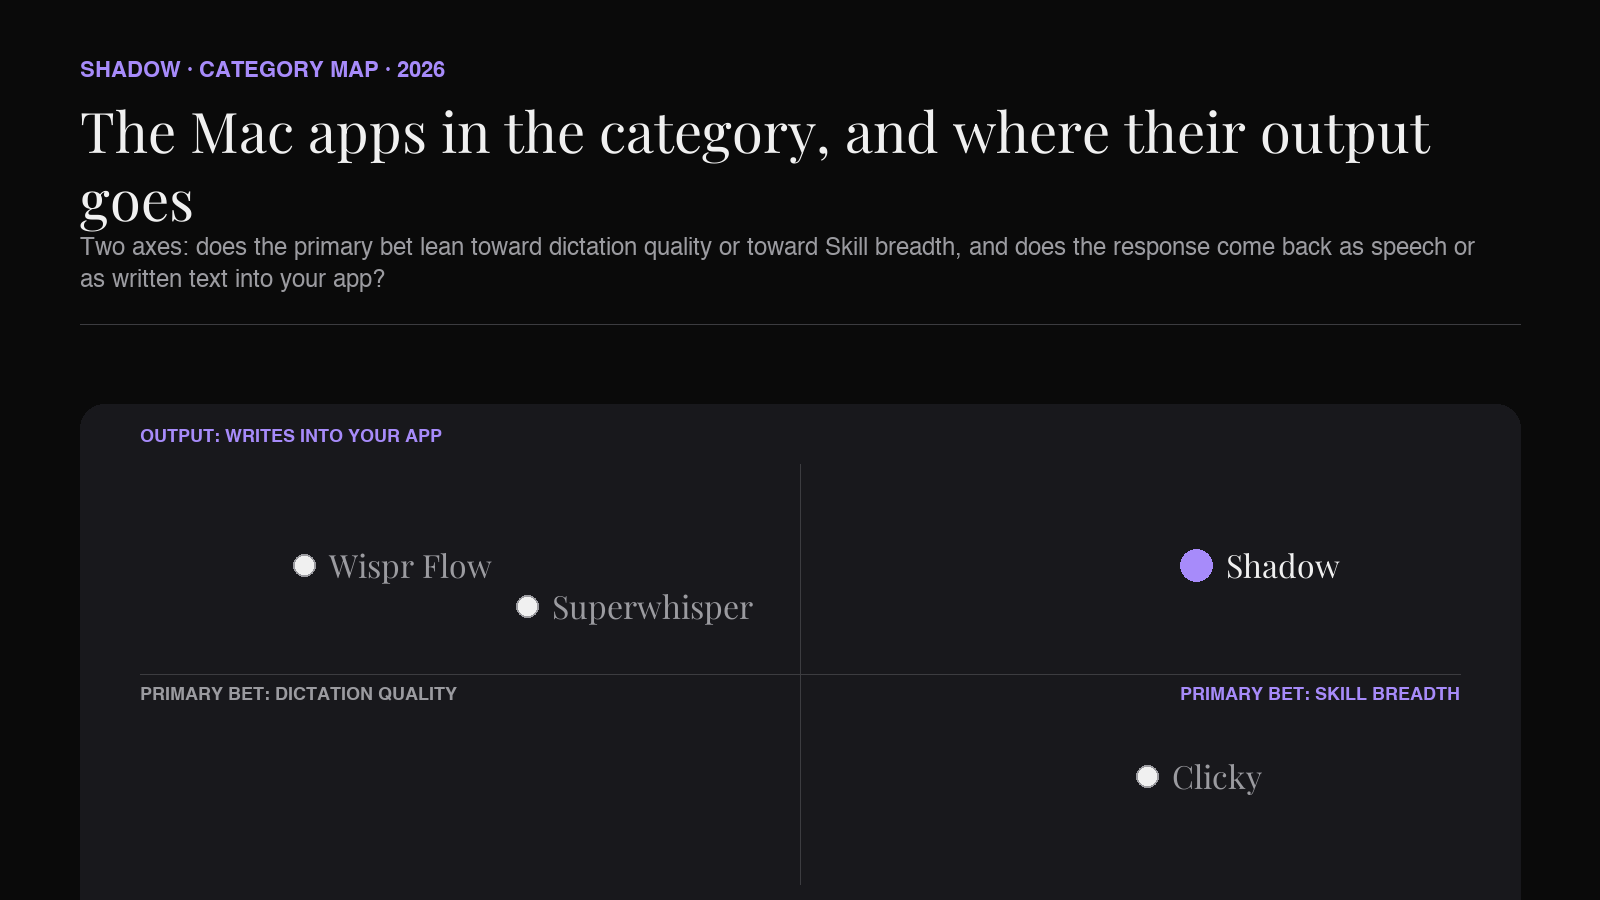Click the Clicky text label
This screenshot has height=900, width=1600.
tap(1216, 778)
